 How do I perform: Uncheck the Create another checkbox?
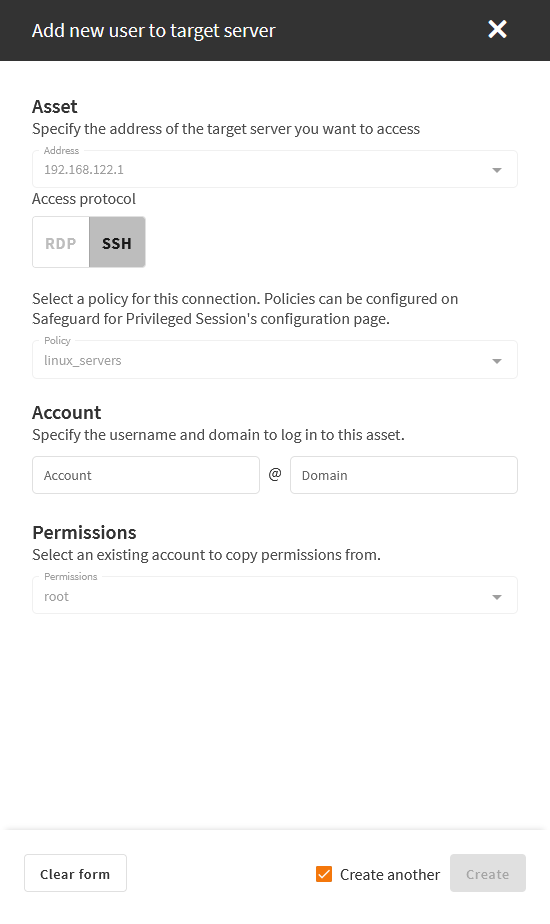[324, 874]
